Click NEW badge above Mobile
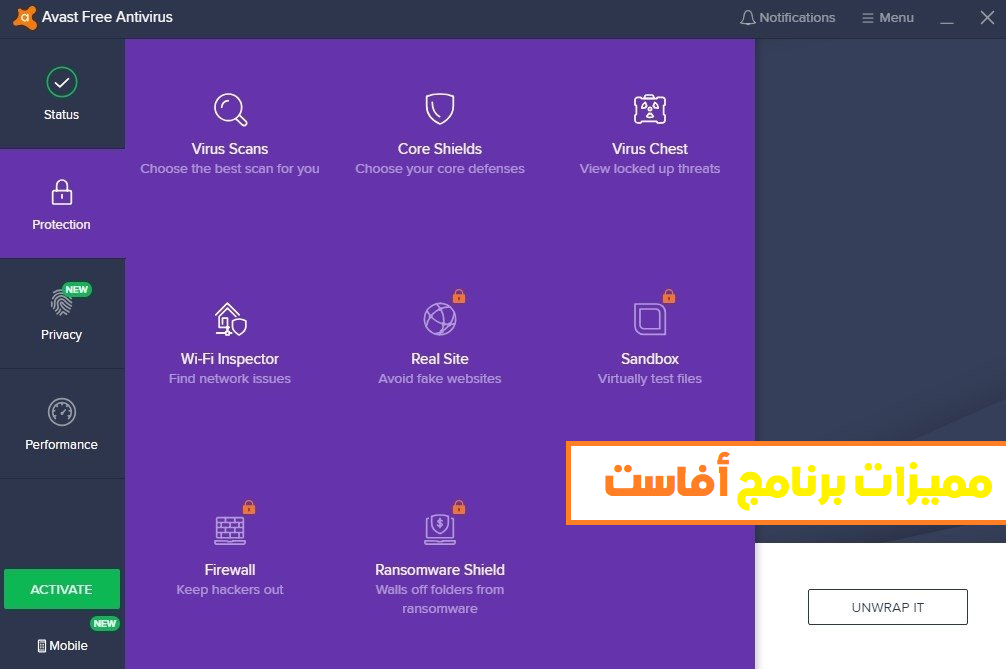The height and width of the screenshot is (669, 1006). (105, 623)
